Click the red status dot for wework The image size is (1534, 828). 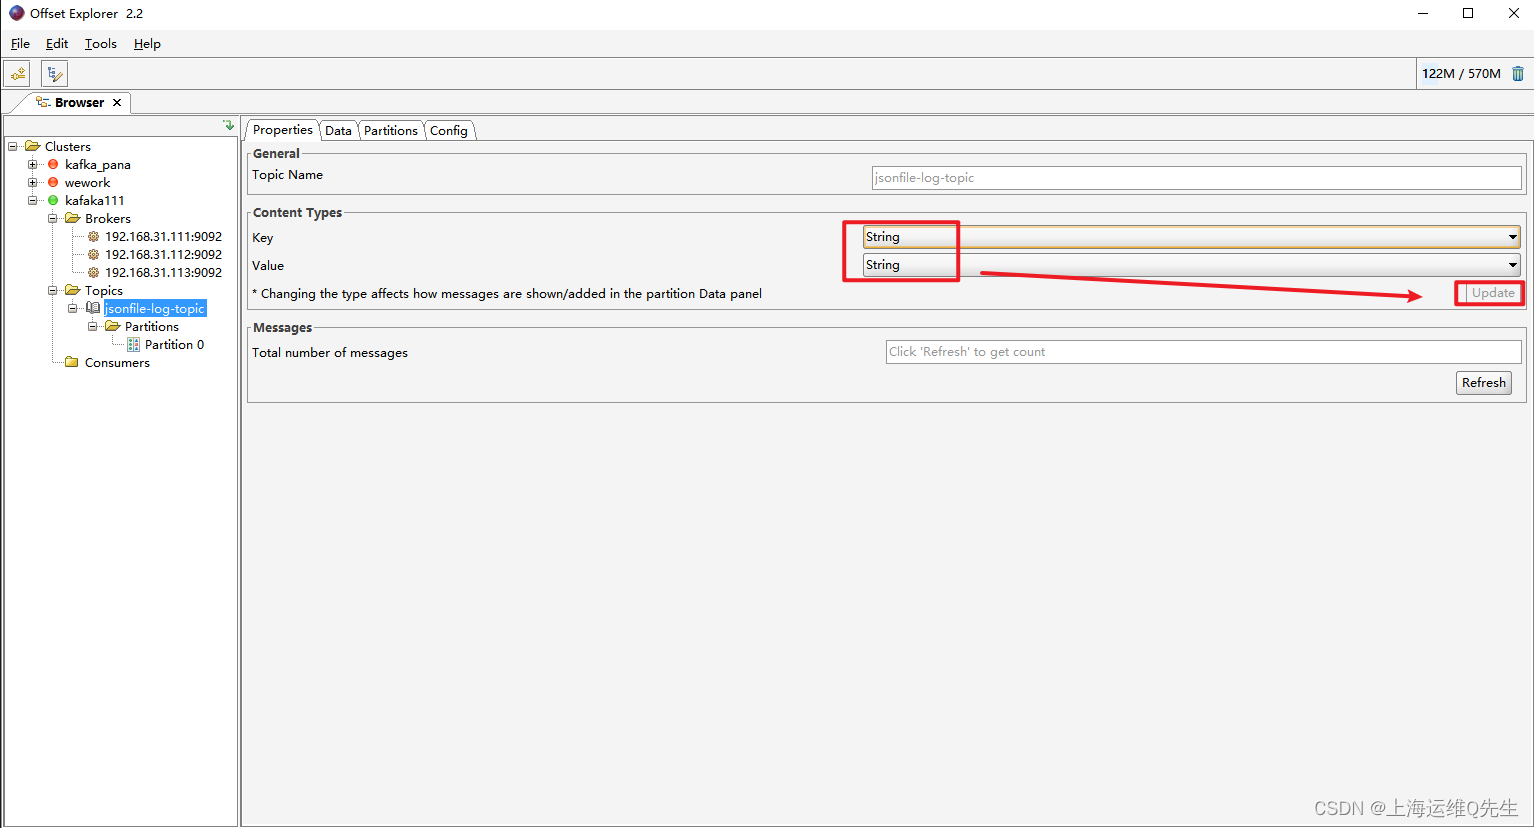(53, 182)
